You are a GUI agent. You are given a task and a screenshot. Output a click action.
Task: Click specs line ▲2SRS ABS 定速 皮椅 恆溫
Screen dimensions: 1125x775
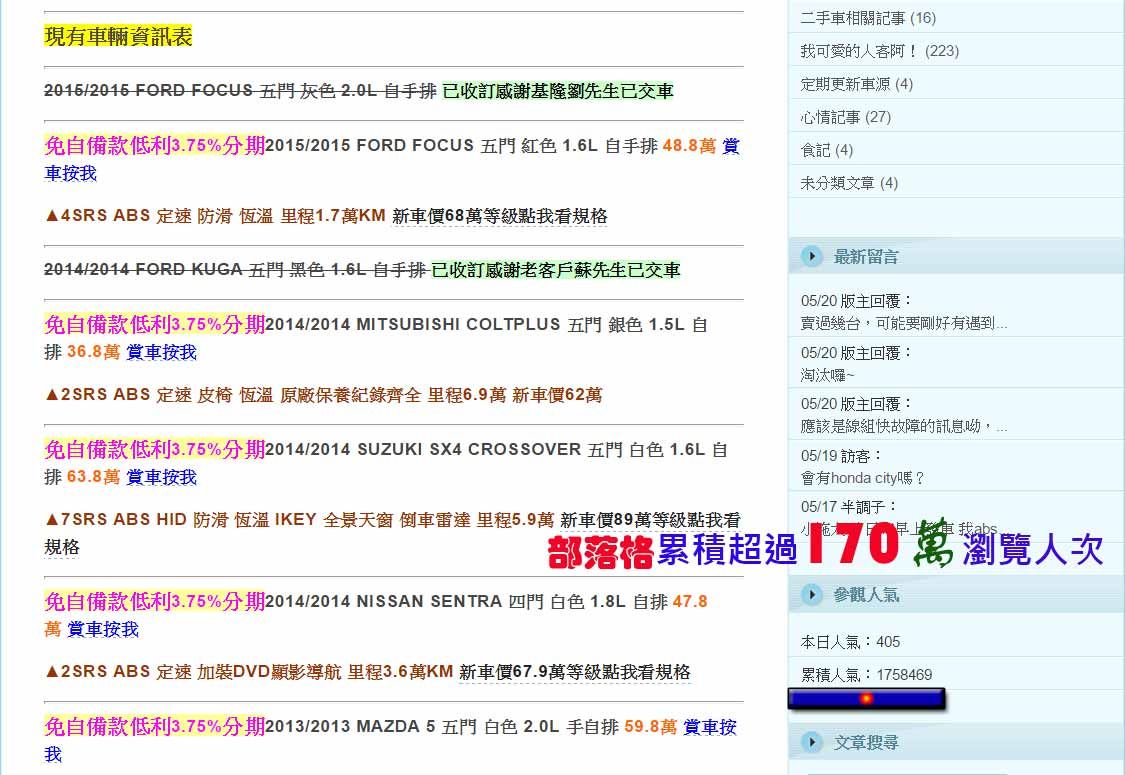[x=324, y=395]
